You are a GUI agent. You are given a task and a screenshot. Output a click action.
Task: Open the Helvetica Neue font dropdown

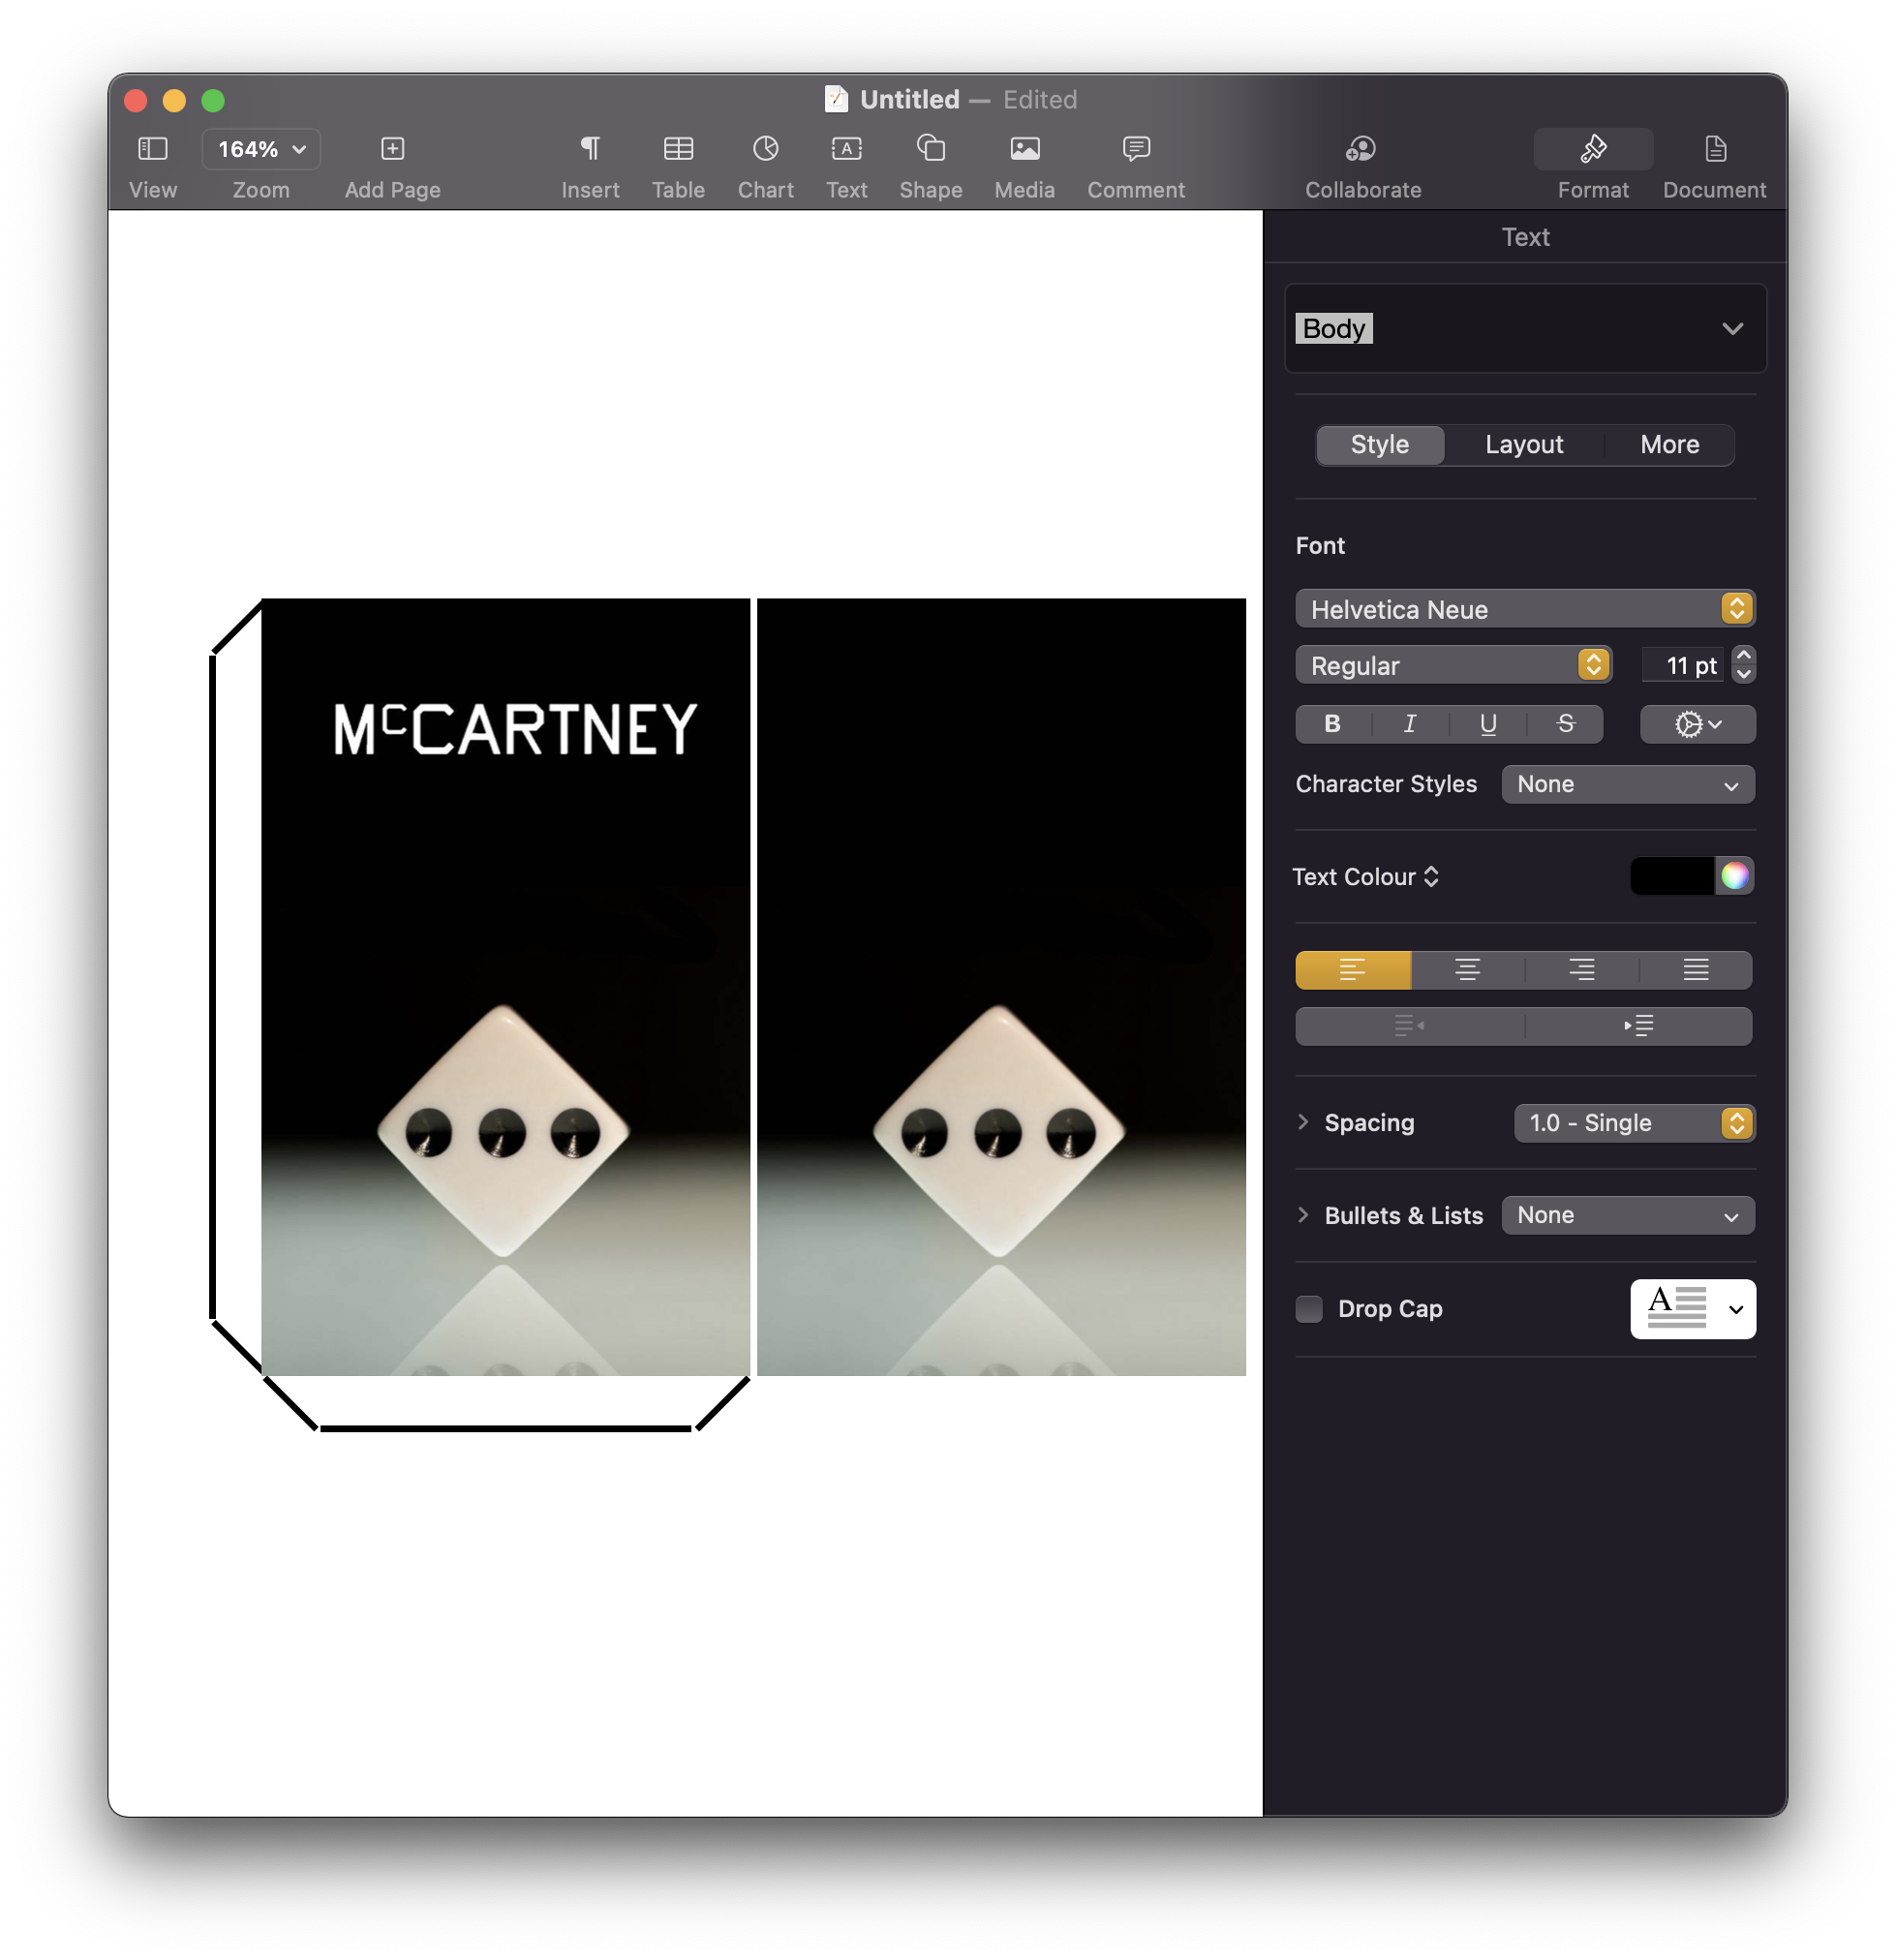pos(1524,609)
